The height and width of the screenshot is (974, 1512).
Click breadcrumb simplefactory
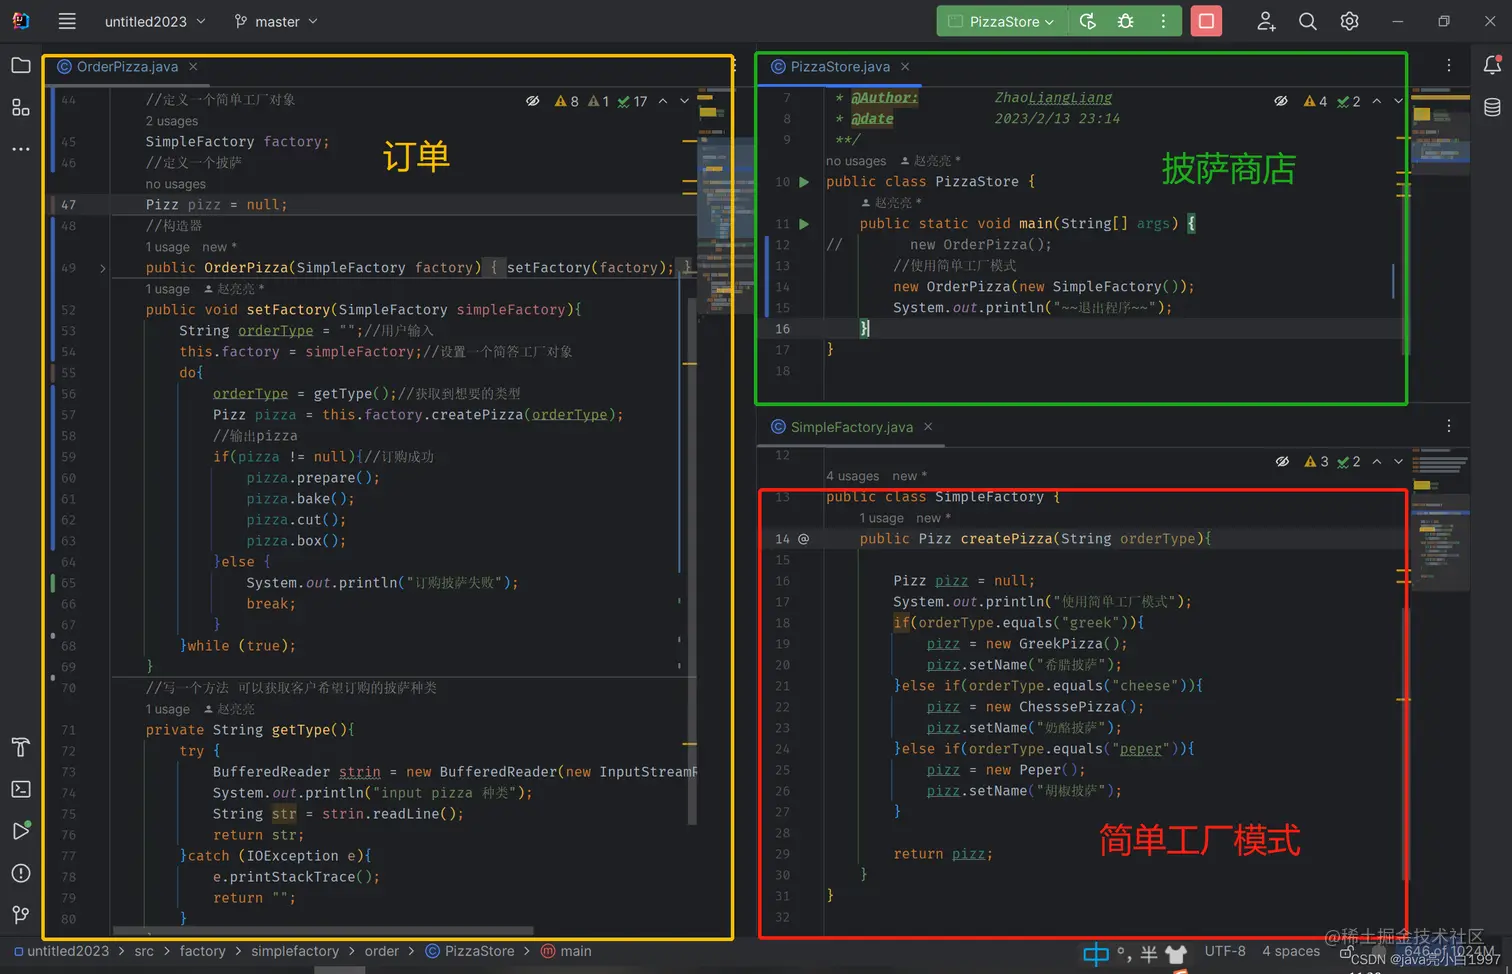click(295, 951)
